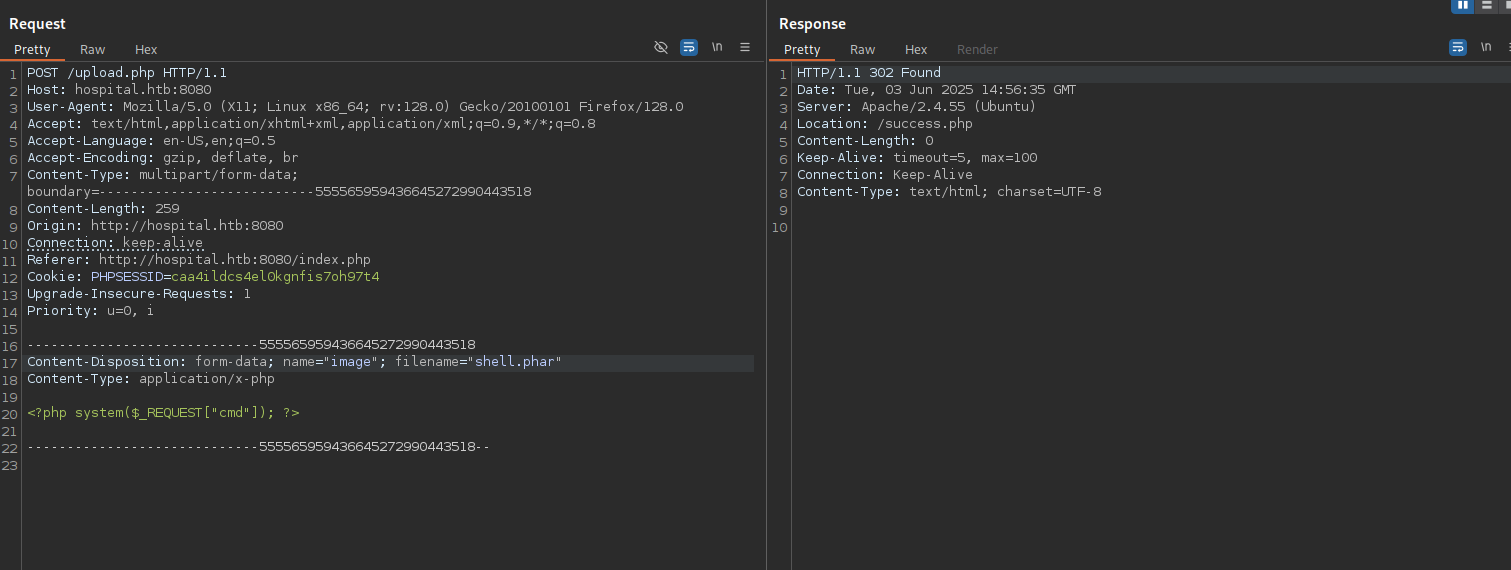Switch to Response Pretty tab
Viewport: 1511px width, 570px height.
(x=802, y=49)
